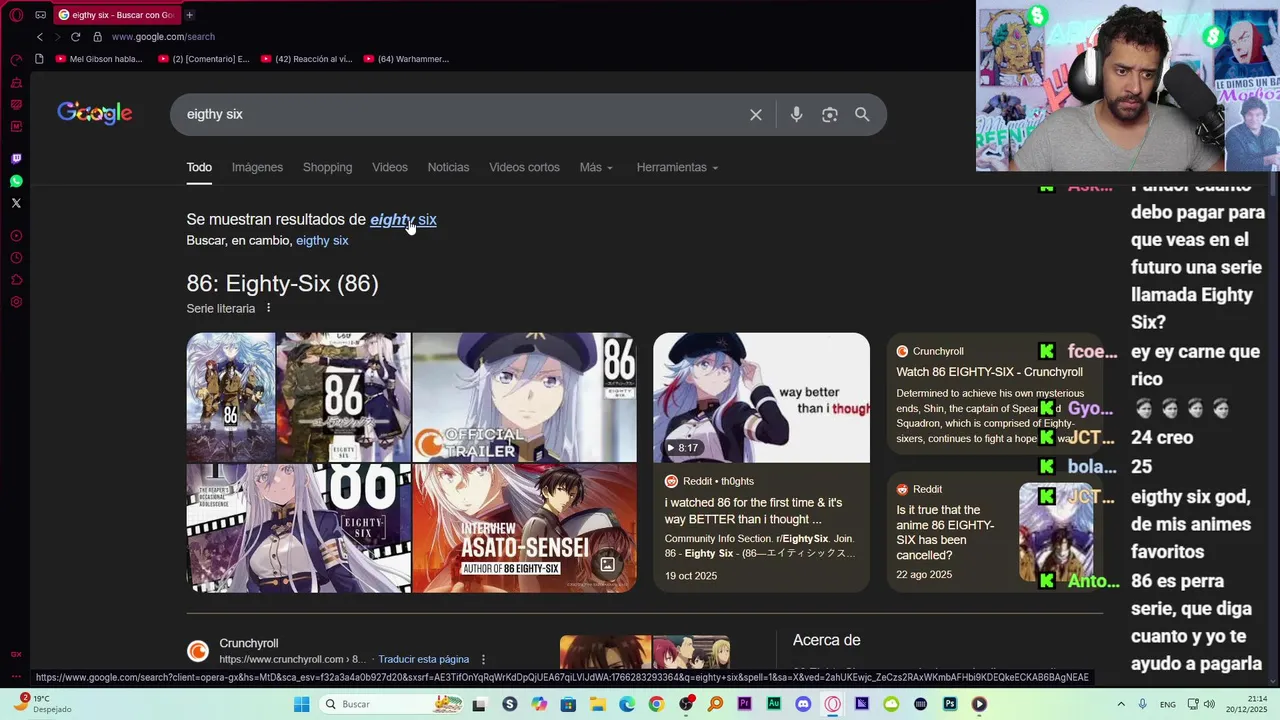This screenshot has height=720, width=1280.
Task: Open the 'Mel Gibson habla...' bookmark
Action: point(99,59)
